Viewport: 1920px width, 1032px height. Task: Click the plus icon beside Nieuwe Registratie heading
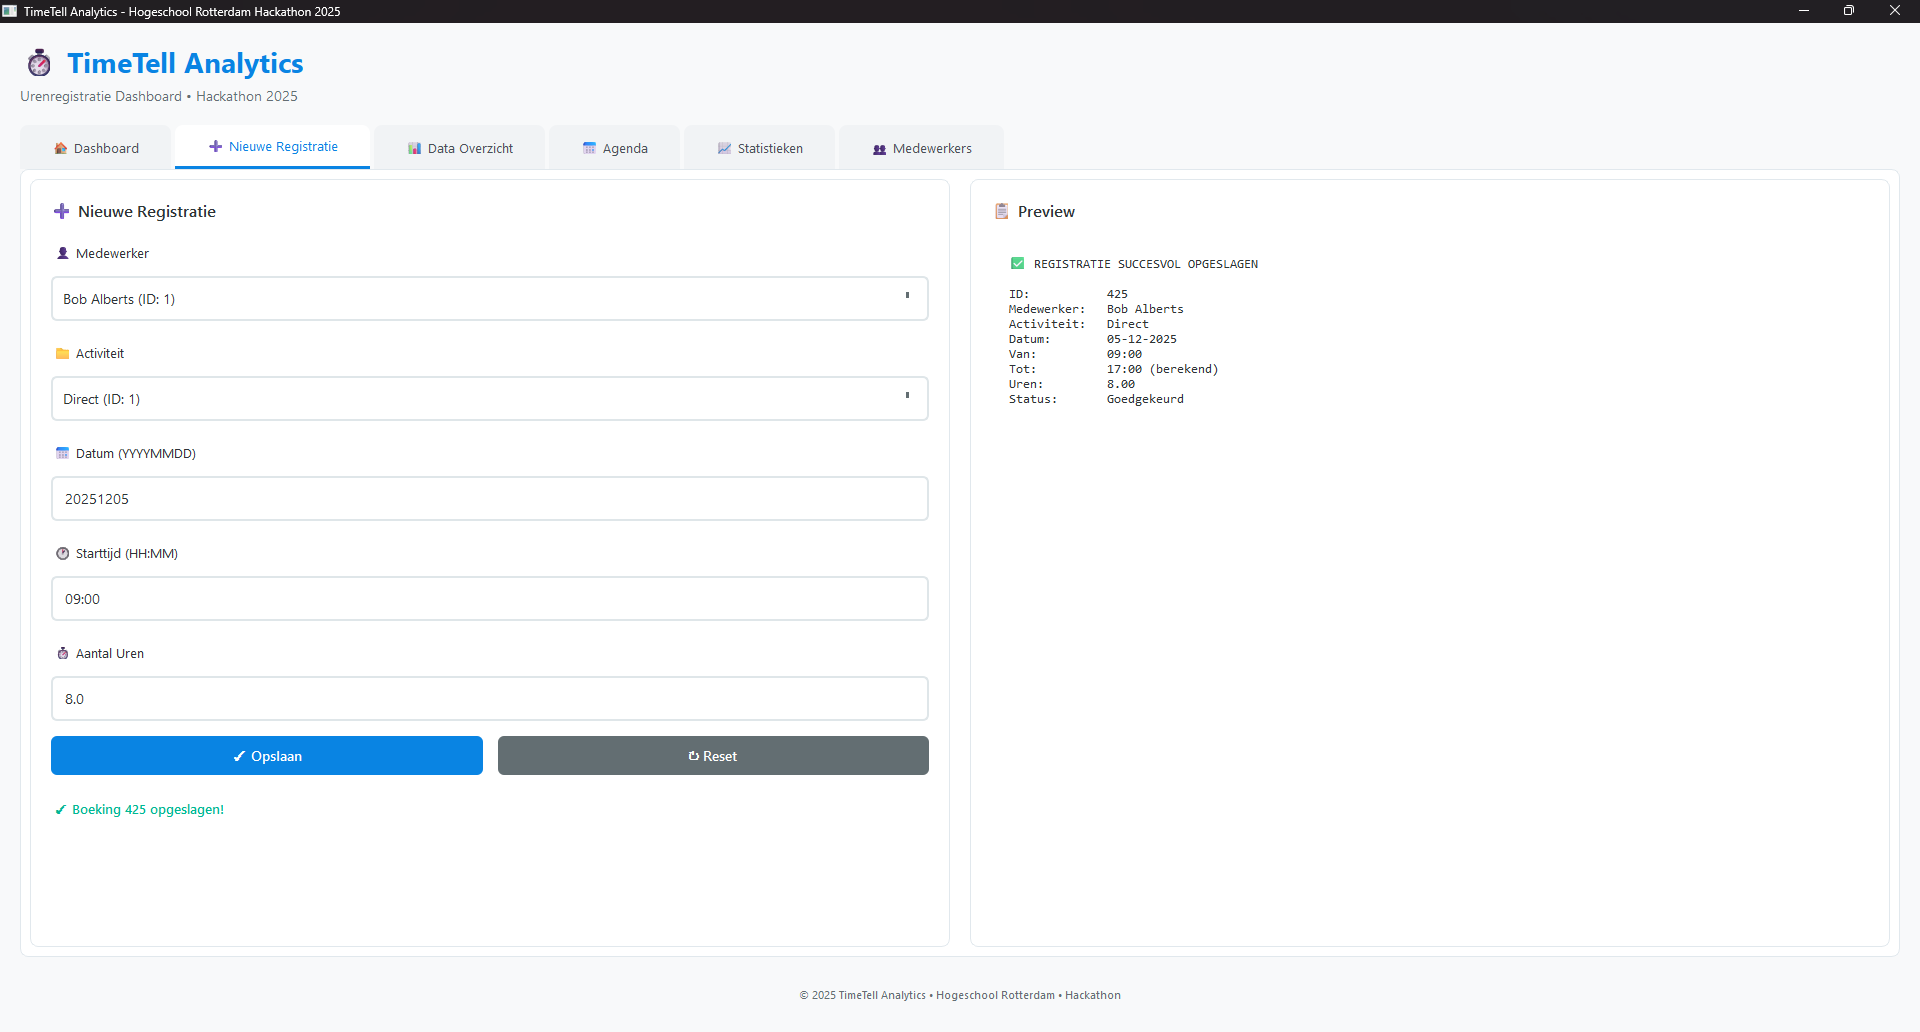tap(61, 211)
